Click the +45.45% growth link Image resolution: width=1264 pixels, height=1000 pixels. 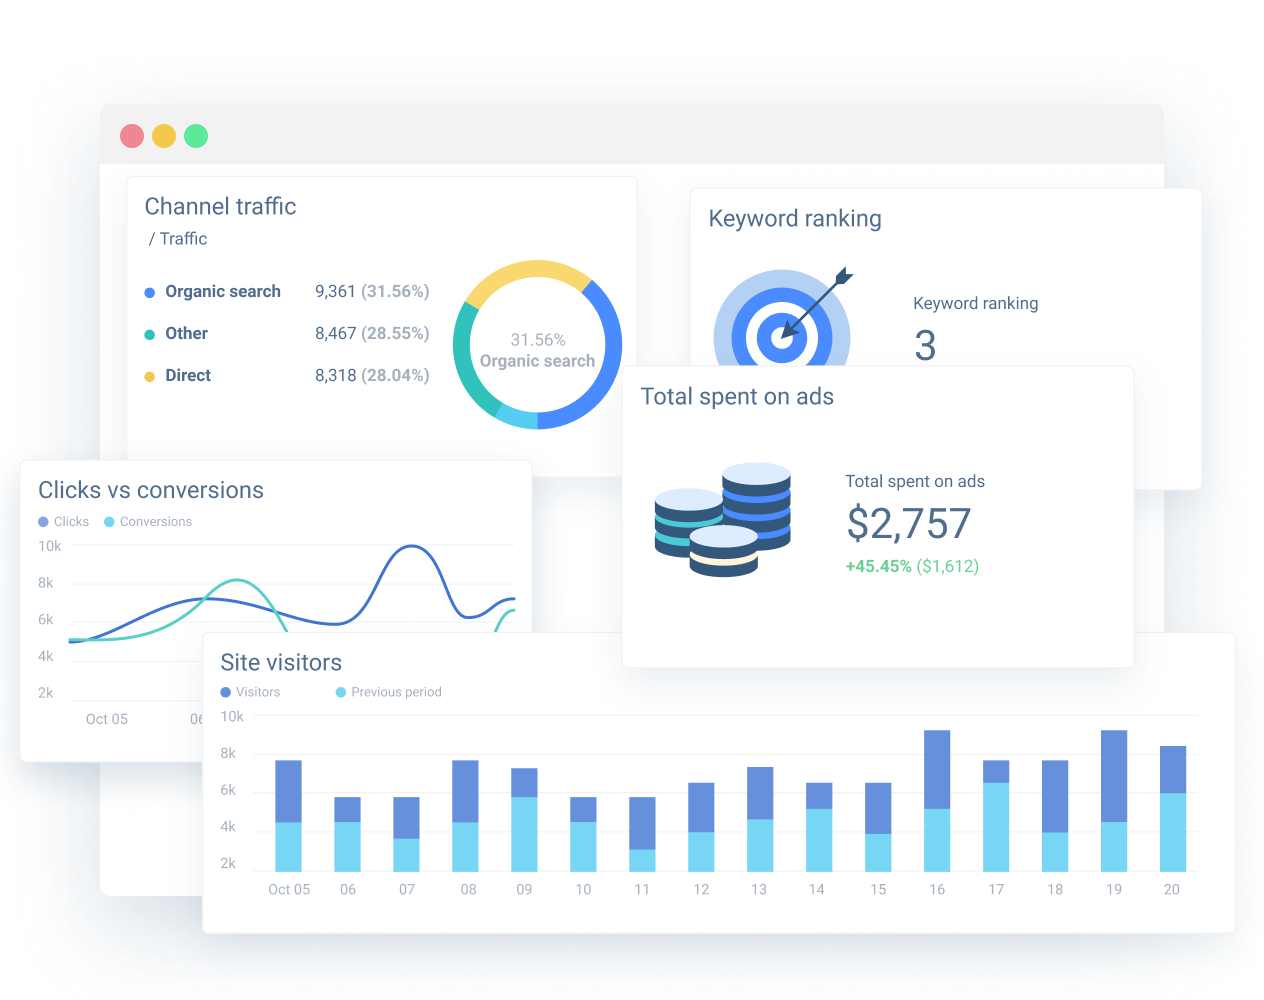pos(878,565)
